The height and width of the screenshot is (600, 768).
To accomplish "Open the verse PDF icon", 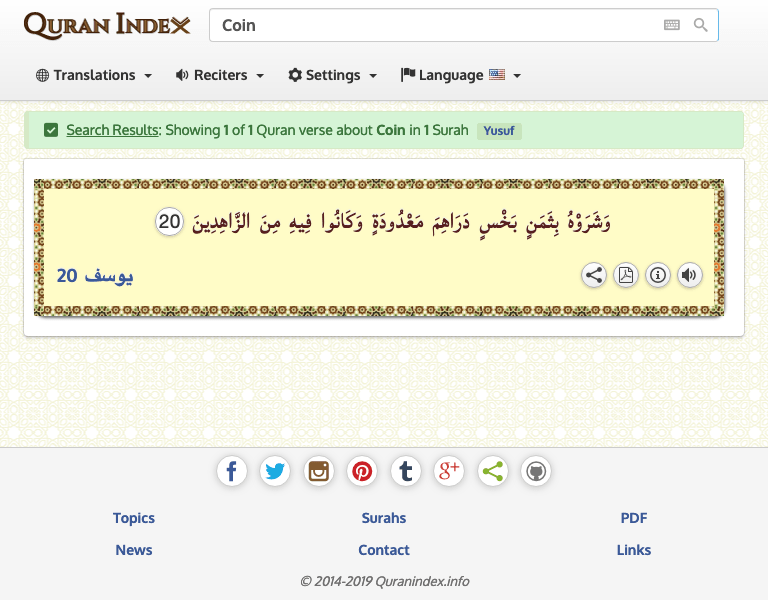I will pos(626,275).
